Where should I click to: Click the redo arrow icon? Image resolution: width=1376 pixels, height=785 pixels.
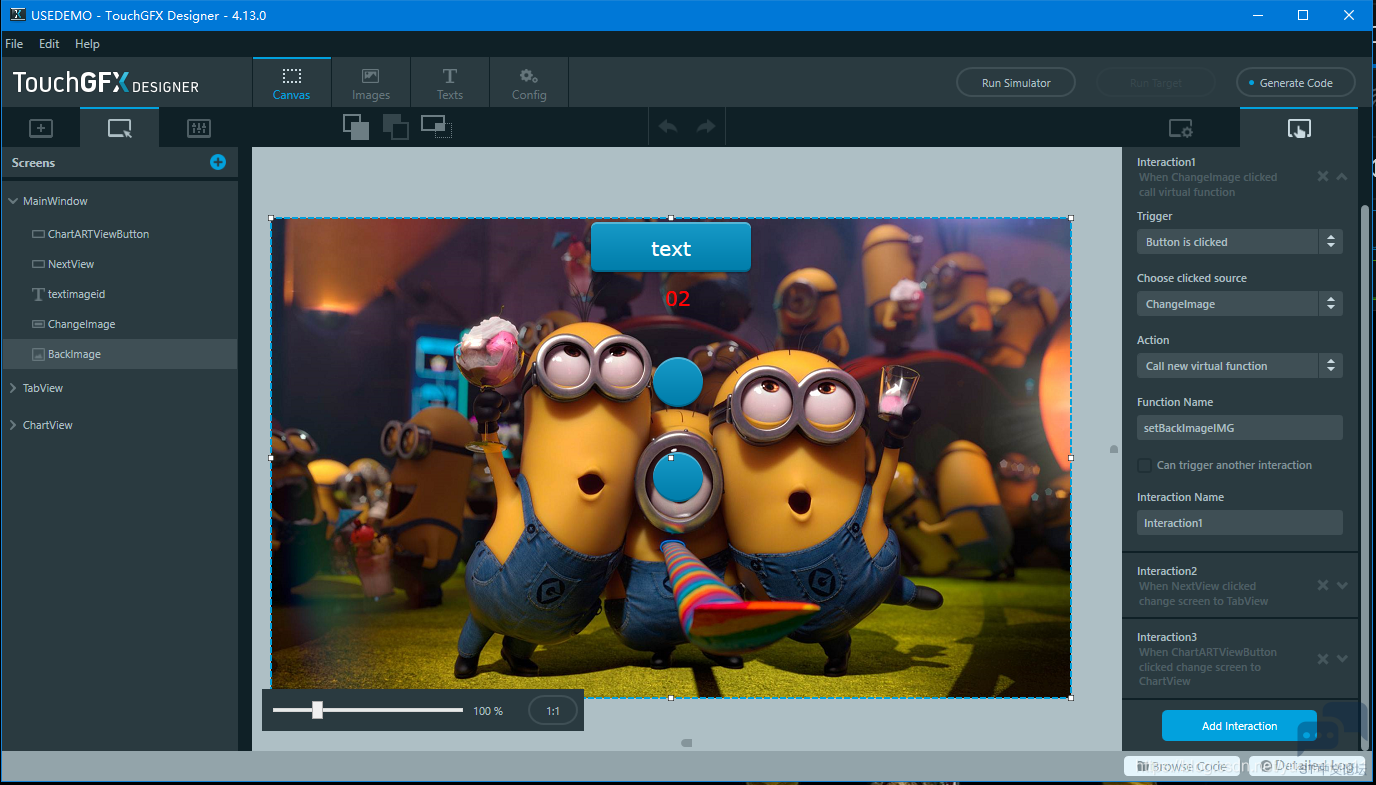706,127
